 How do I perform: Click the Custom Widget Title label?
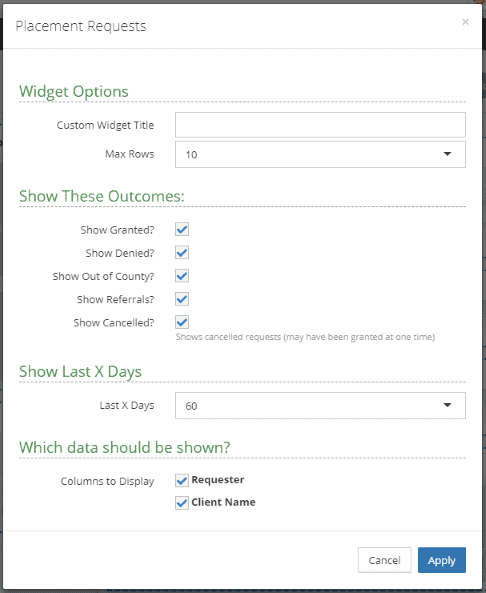[105, 125]
